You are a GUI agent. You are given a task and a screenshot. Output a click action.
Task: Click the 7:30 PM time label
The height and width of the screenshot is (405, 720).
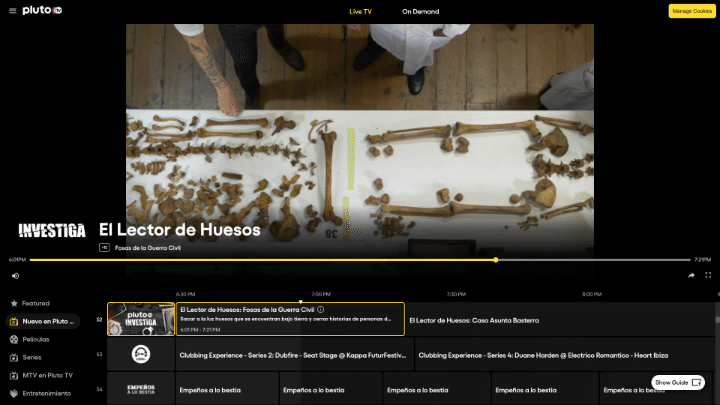coord(456,294)
